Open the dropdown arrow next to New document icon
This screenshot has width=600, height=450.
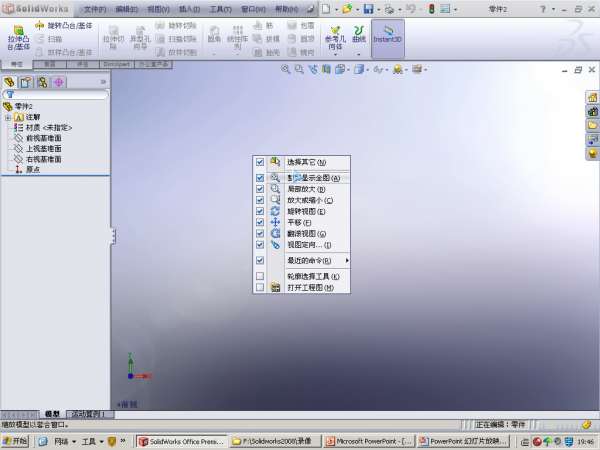(x=336, y=9)
